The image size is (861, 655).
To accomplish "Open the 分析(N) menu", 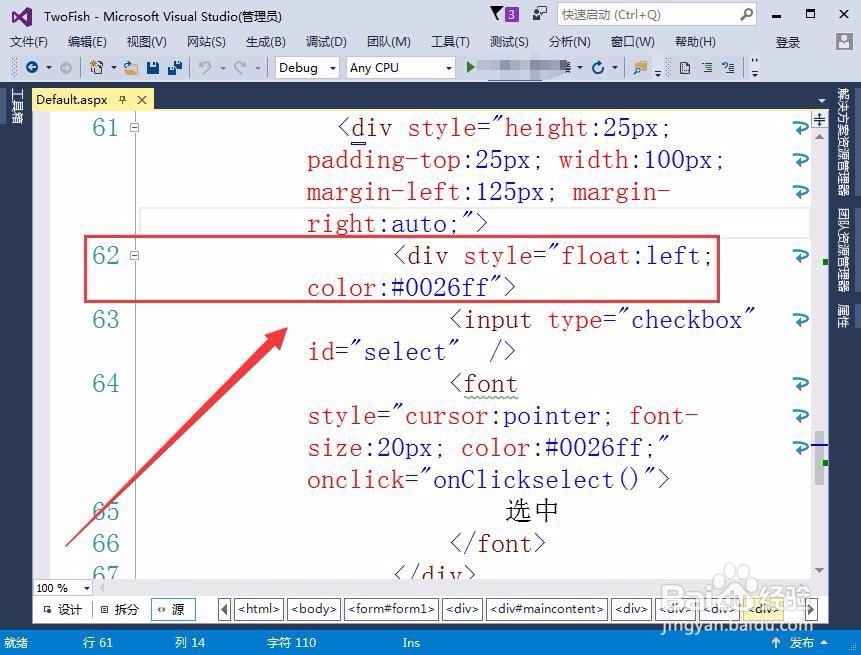I will [569, 42].
